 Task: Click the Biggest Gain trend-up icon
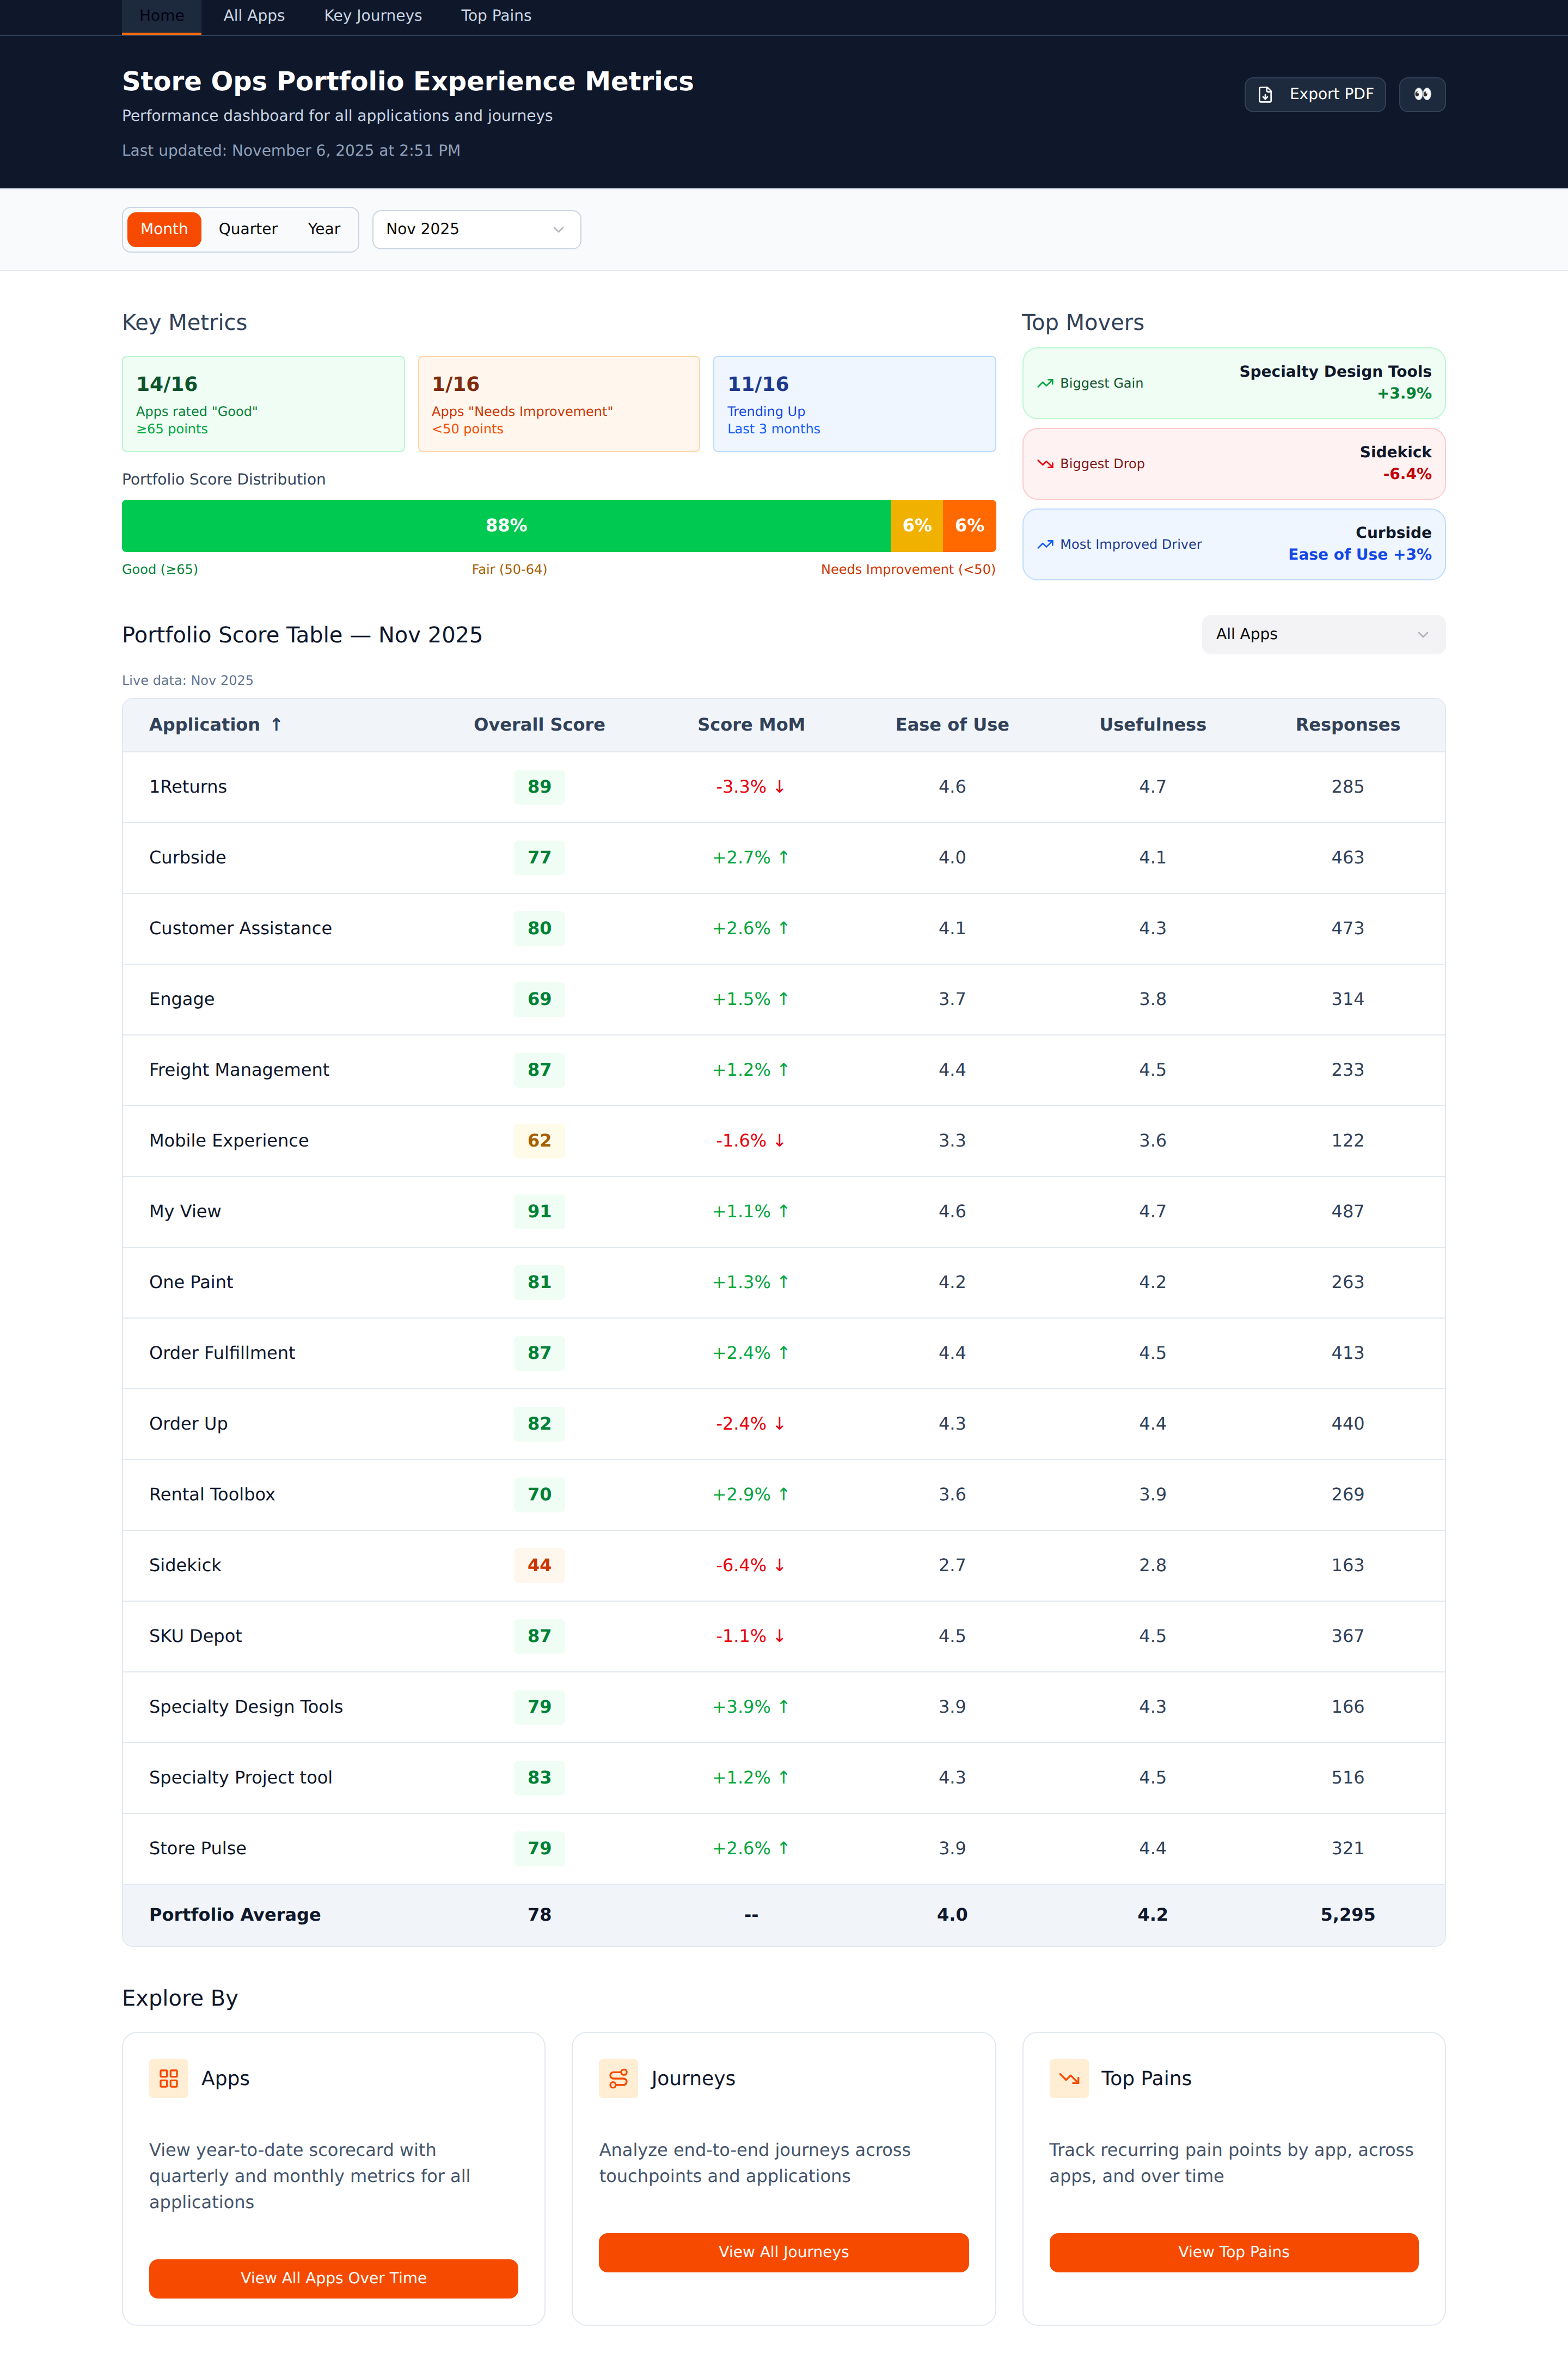pos(1045,383)
